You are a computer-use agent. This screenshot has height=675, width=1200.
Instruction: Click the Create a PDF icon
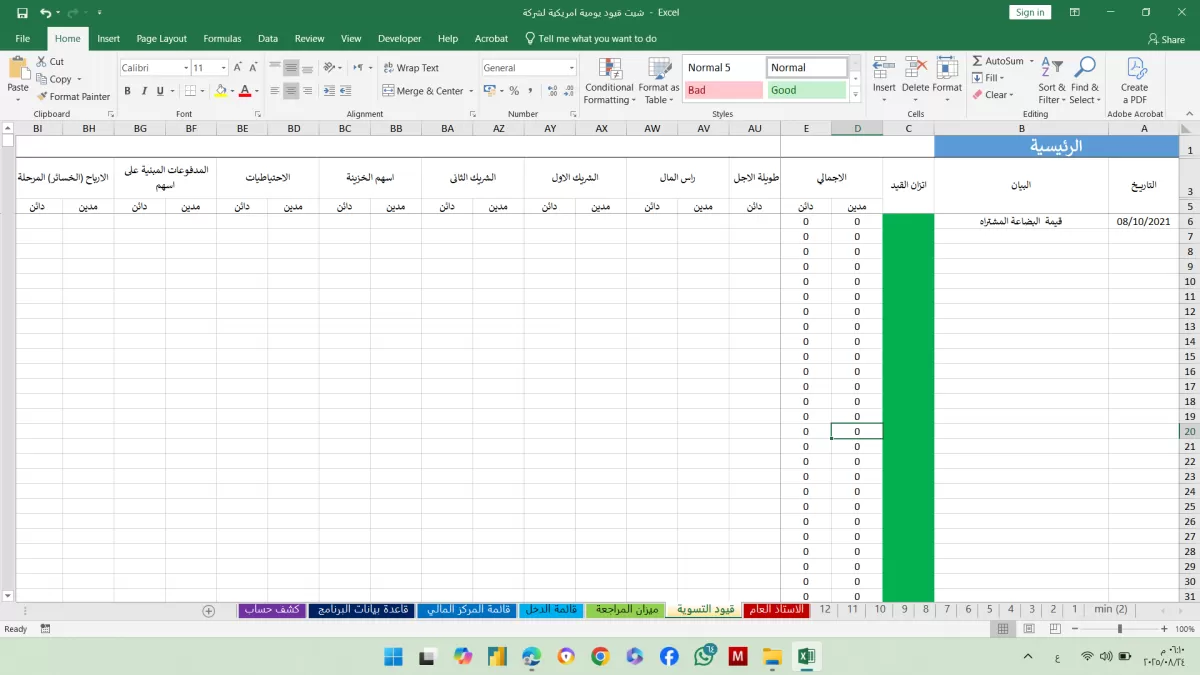[1135, 69]
